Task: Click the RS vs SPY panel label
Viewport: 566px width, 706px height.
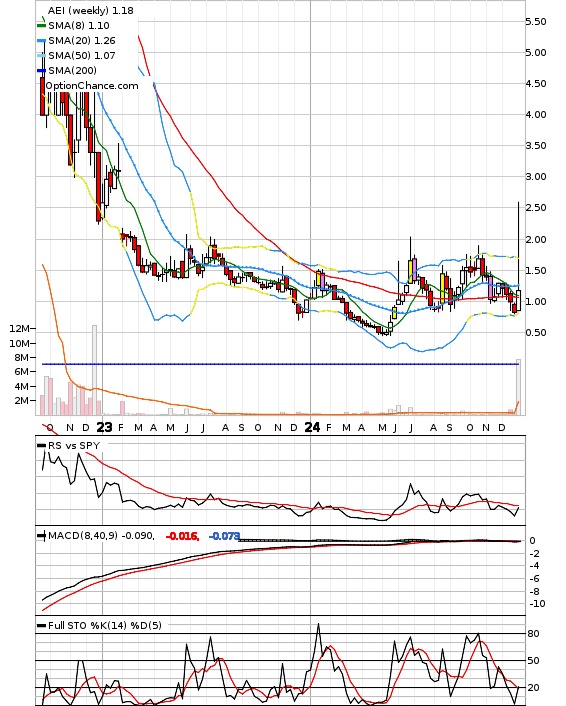Action: coord(74,445)
